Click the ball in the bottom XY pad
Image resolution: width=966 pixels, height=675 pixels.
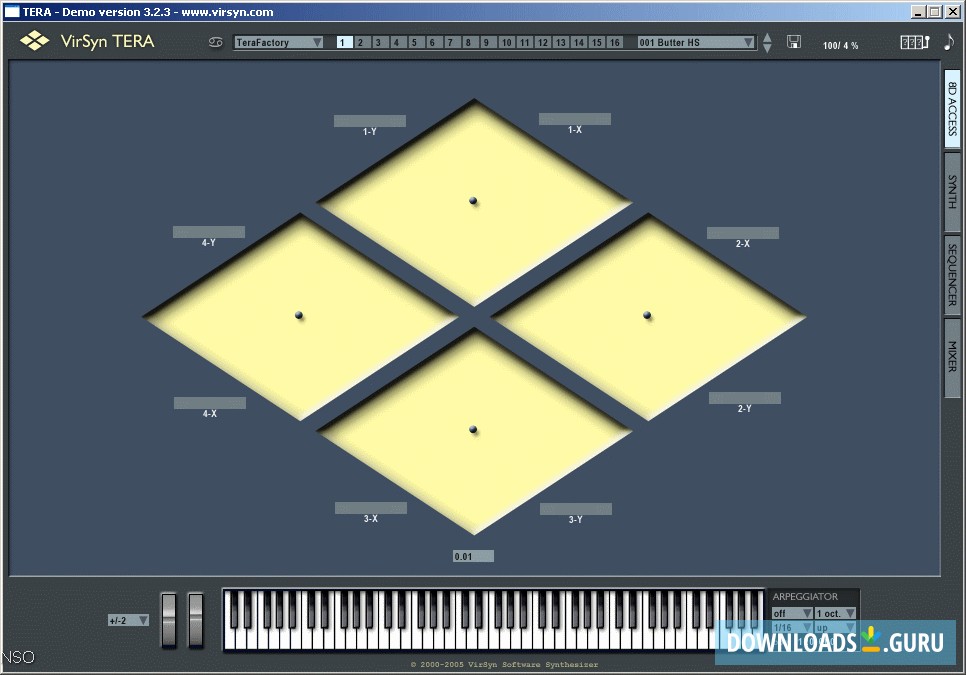473,429
